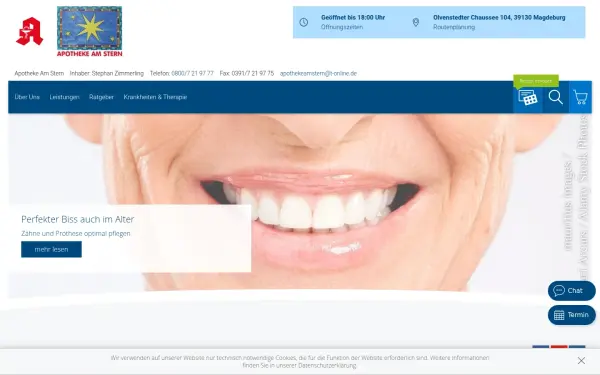Image resolution: width=600 pixels, height=375 pixels.
Task: Click the clock opening hours icon
Action: click(x=303, y=22)
